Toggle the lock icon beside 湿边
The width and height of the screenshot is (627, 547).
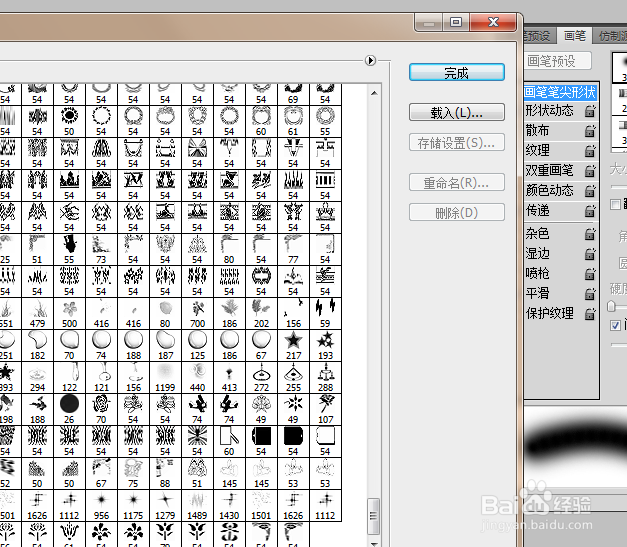(590, 254)
